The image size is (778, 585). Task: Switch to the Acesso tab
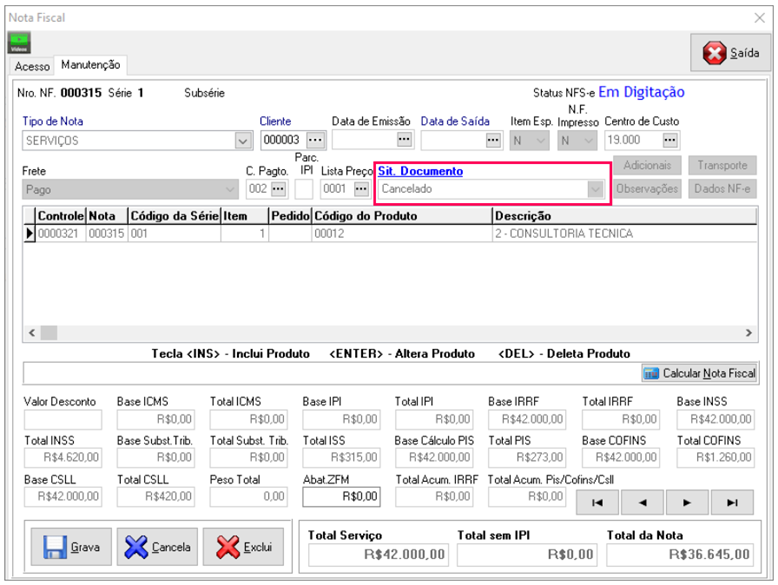(x=32, y=66)
